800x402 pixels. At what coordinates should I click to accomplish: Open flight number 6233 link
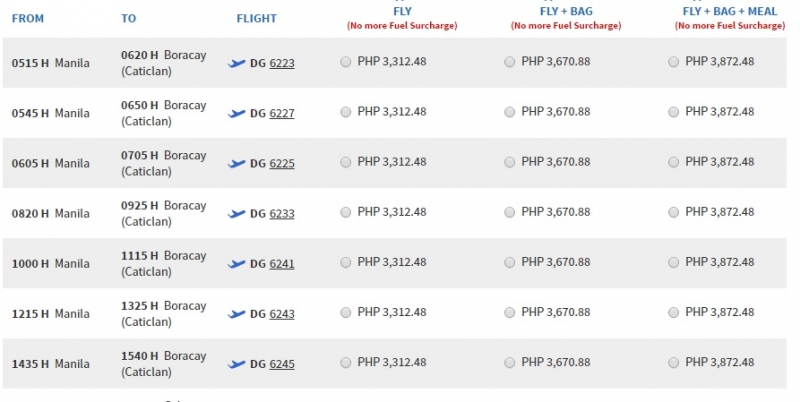(282, 214)
